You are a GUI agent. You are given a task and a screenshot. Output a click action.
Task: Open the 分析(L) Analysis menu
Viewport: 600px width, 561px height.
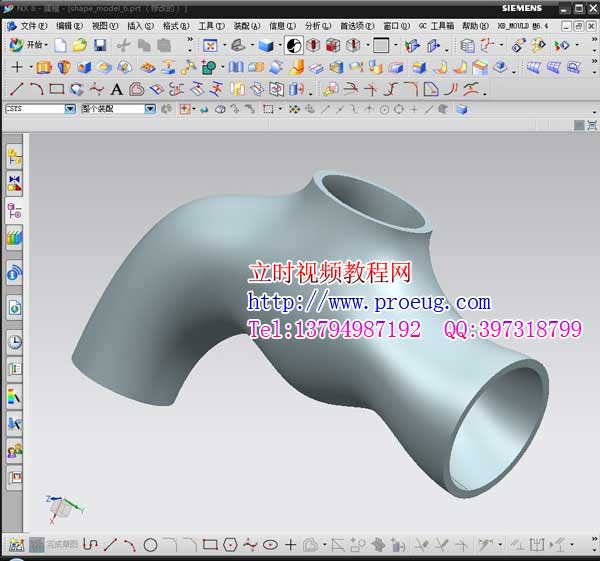click(318, 26)
